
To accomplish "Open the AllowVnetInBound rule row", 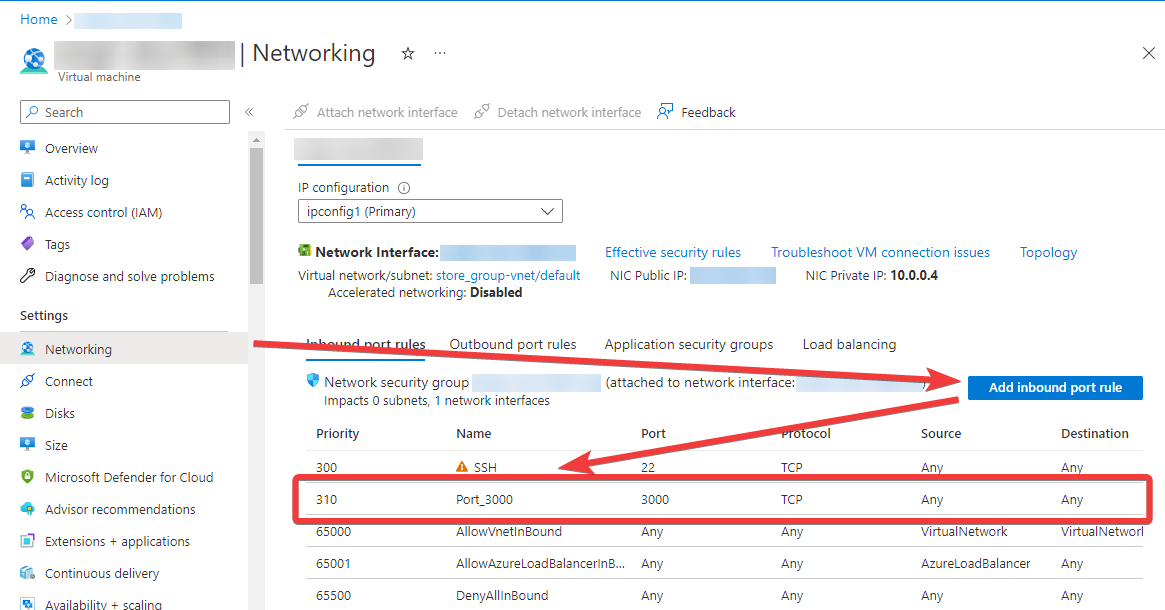I will (724, 531).
